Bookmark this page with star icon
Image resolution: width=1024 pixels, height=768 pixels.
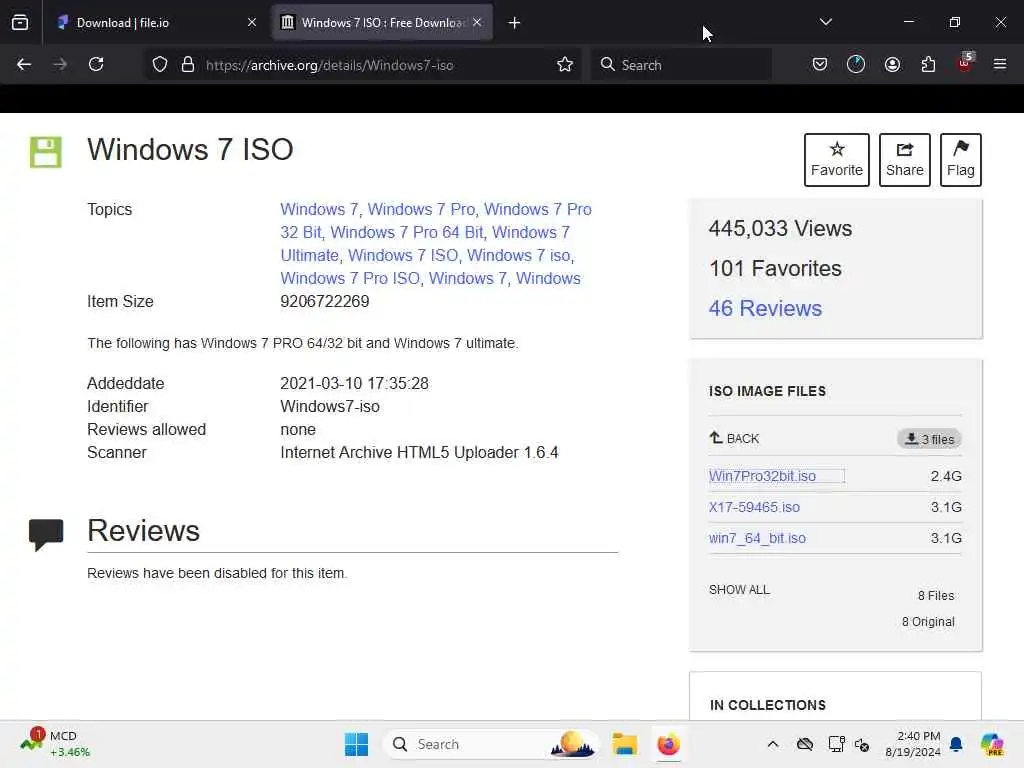[565, 65]
